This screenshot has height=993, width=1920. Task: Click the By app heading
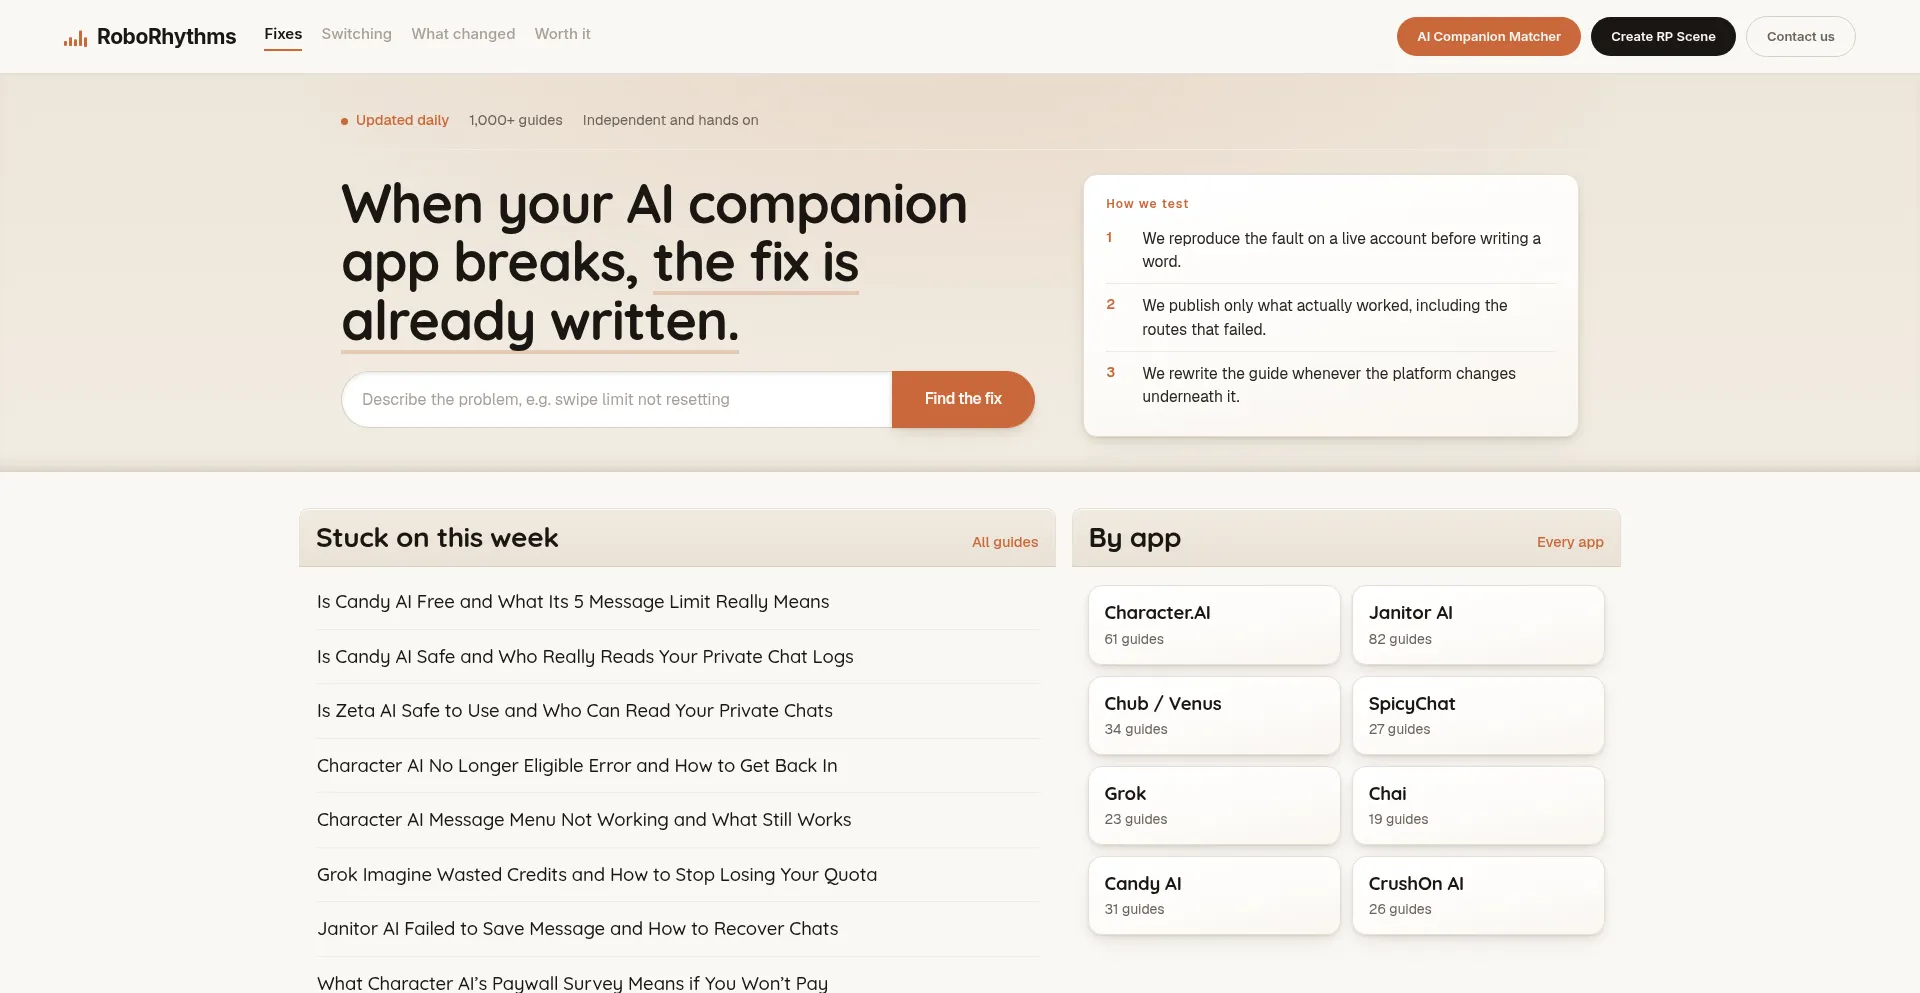1135,538
